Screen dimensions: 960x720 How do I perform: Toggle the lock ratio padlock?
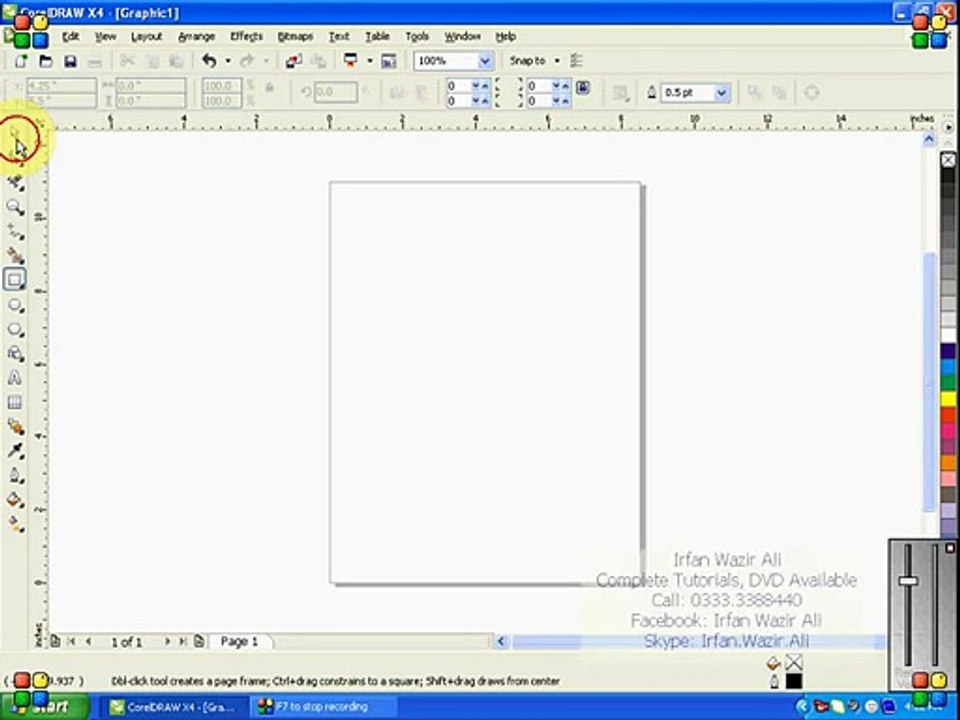click(x=269, y=88)
